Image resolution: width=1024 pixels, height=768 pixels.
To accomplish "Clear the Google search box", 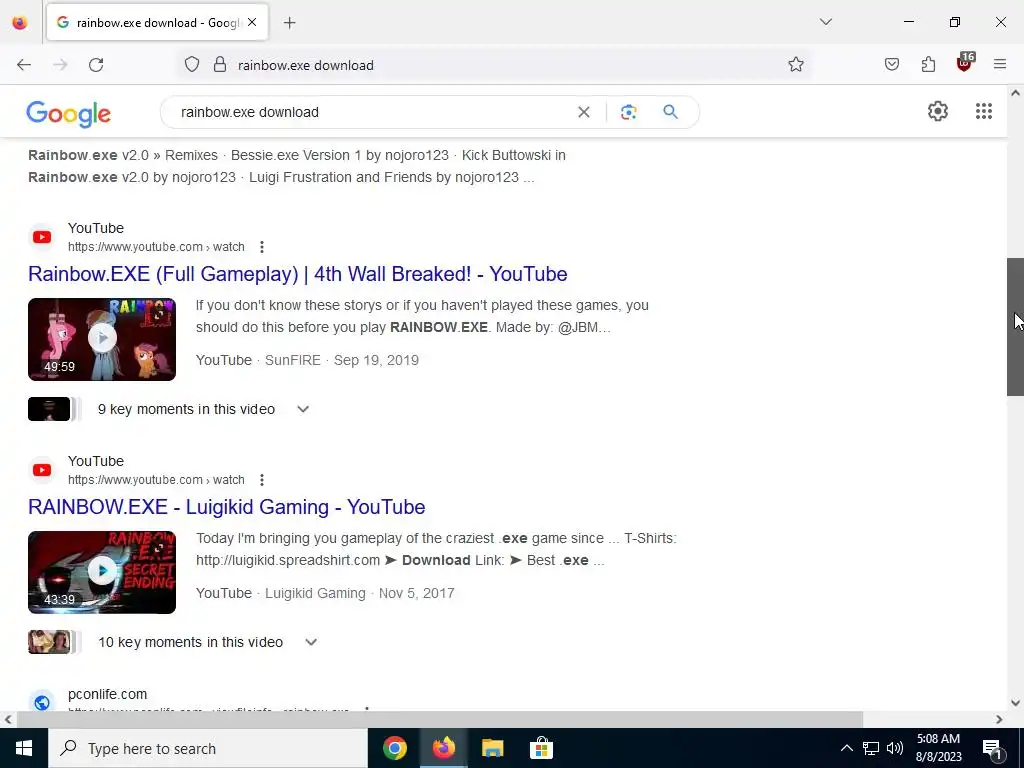I will click(x=584, y=112).
